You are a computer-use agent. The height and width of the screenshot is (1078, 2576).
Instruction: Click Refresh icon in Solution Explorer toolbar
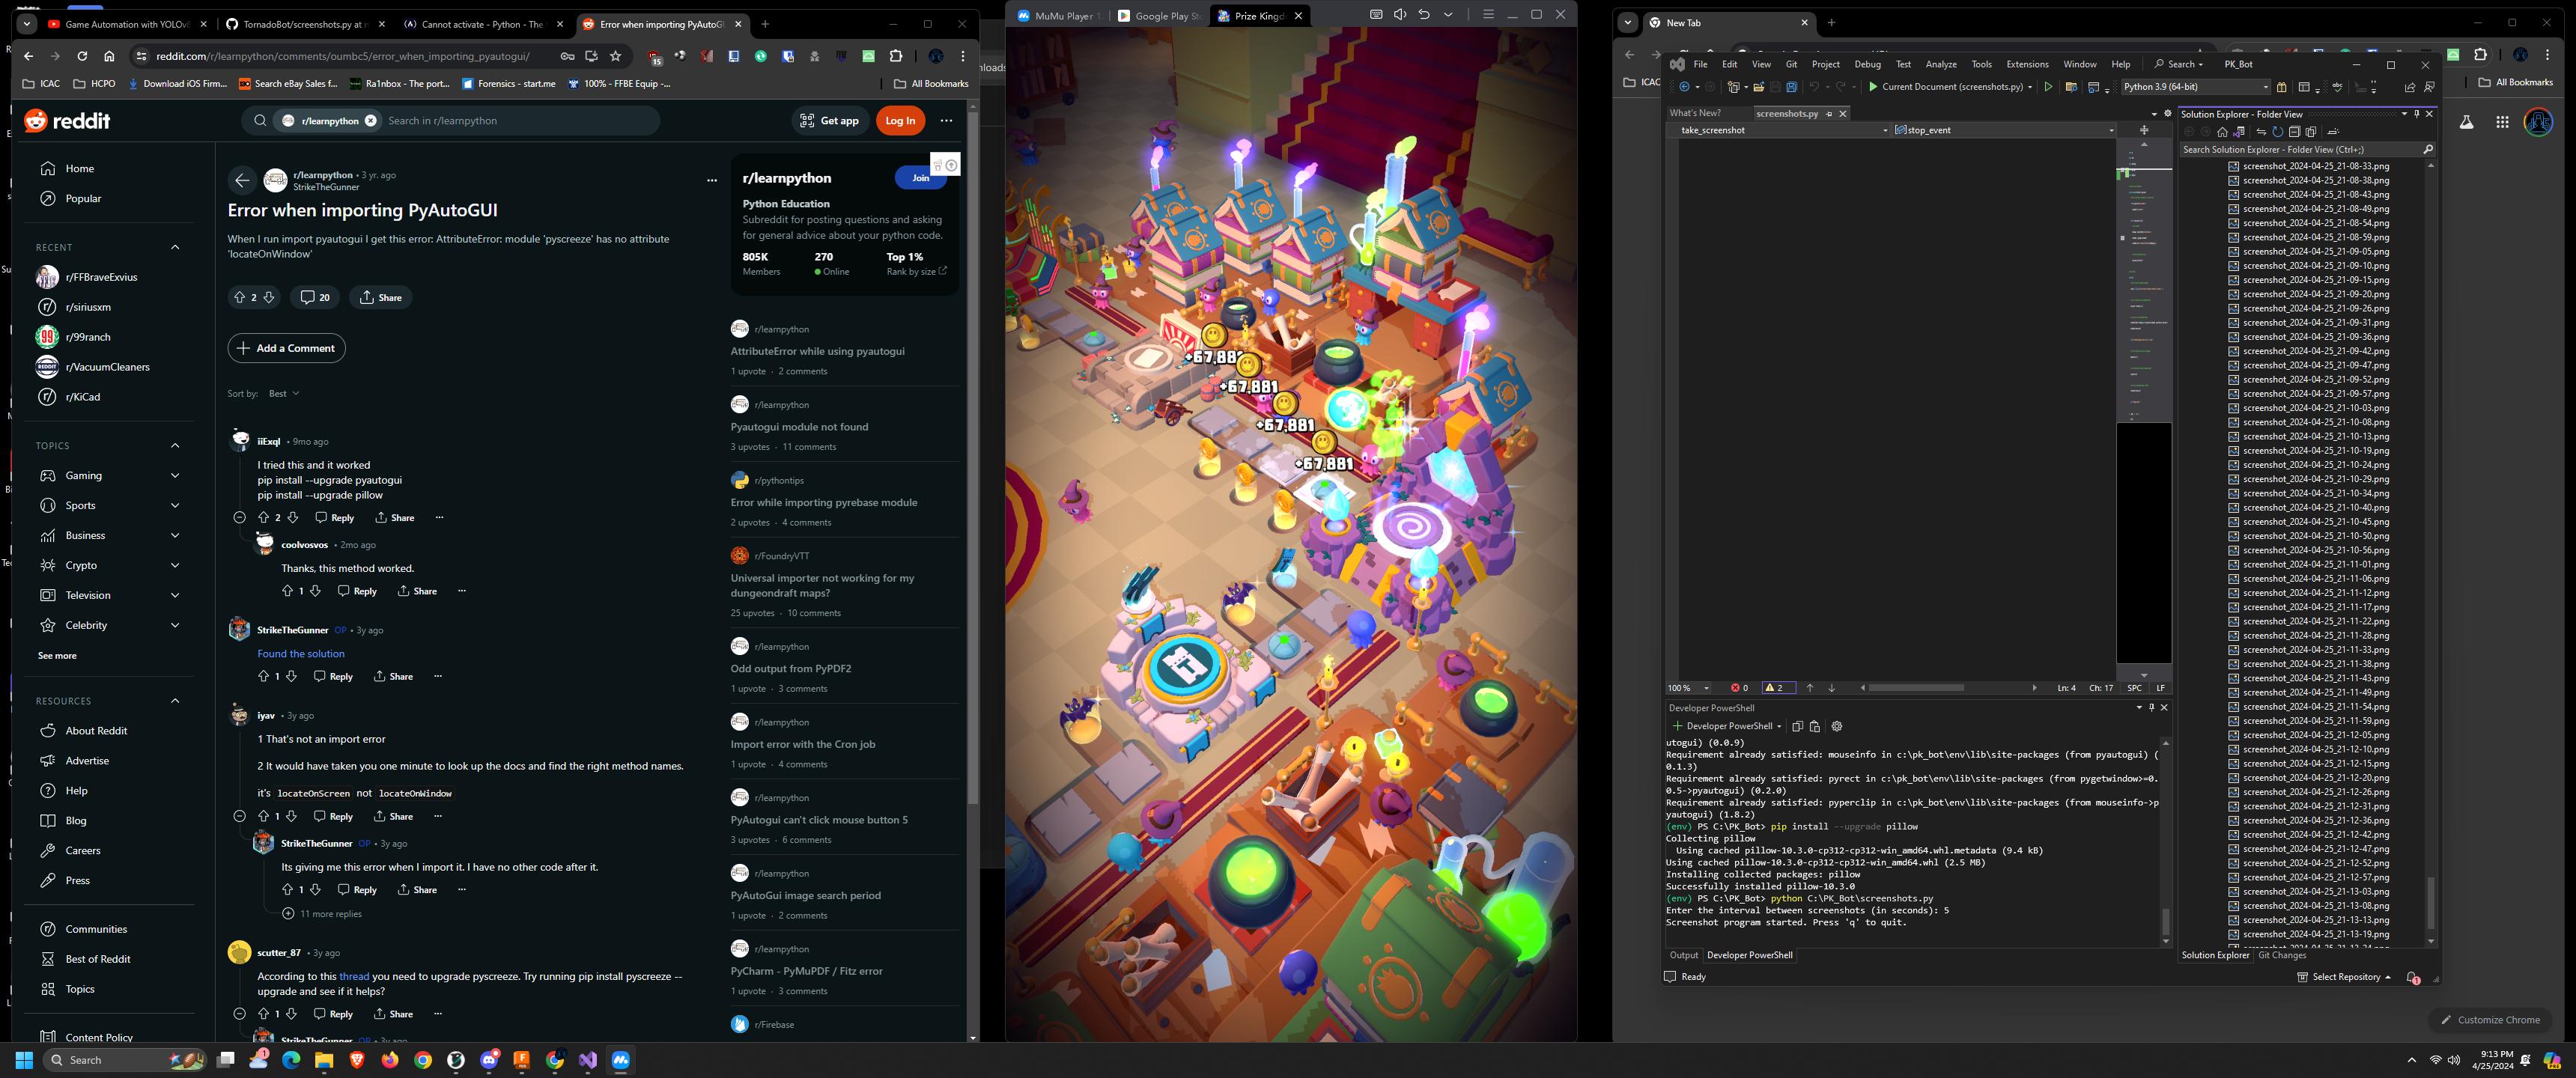point(2278,132)
